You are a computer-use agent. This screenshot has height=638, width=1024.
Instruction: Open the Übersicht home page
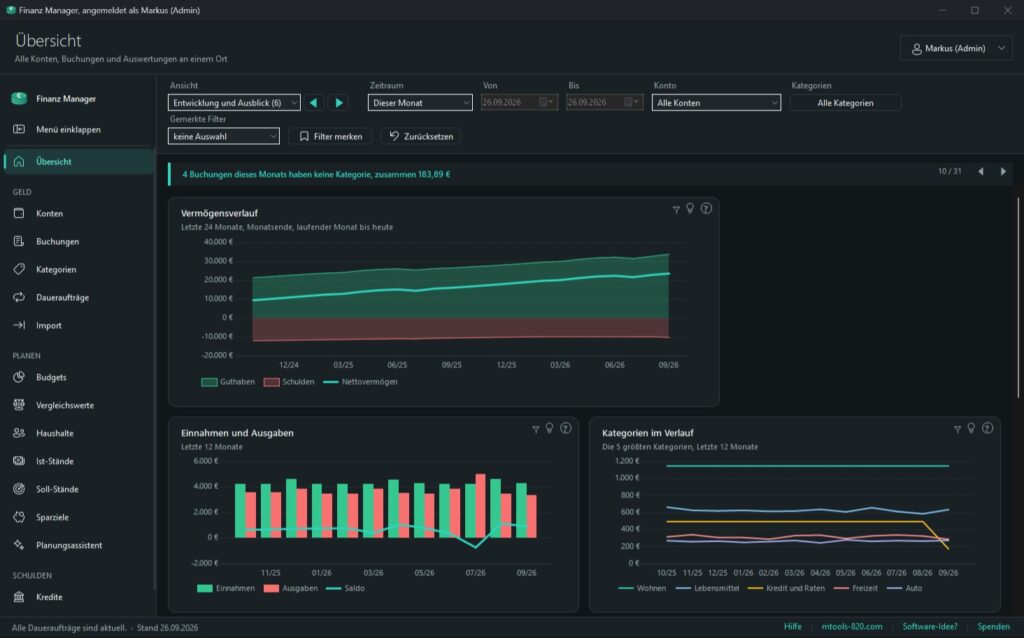click(x=77, y=161)
